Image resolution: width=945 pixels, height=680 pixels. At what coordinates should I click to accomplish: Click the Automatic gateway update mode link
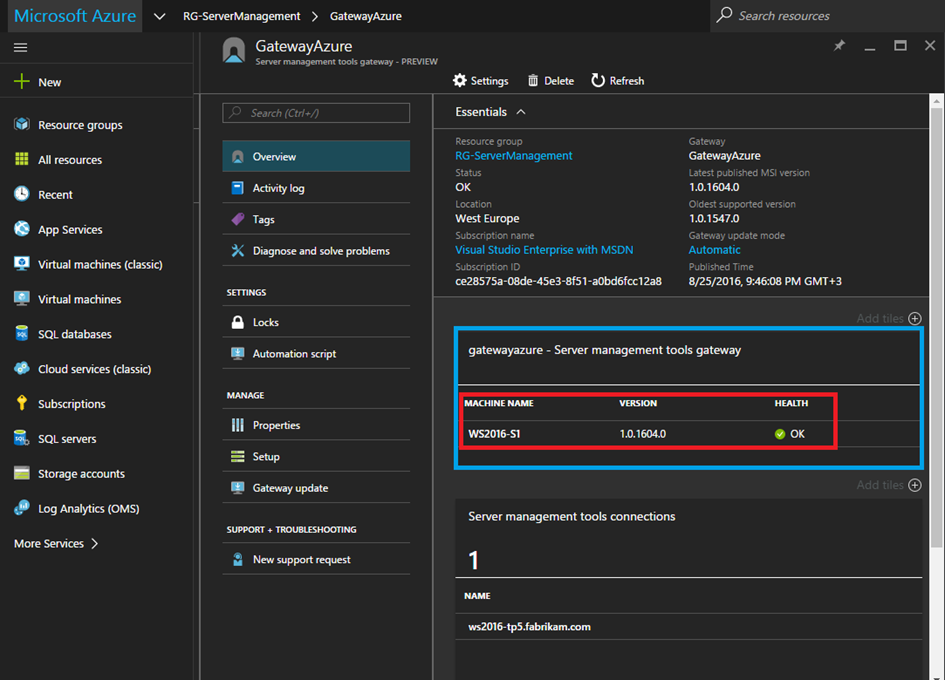(x=714, y=250)
